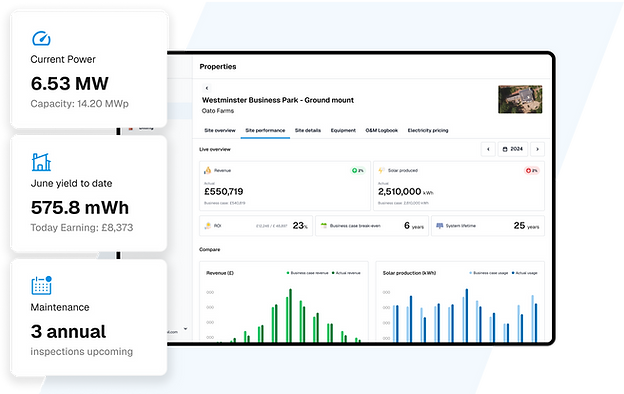Click the 575.8 mWh yield value
This screenshot has height=394, width=624.
(80, 207)
